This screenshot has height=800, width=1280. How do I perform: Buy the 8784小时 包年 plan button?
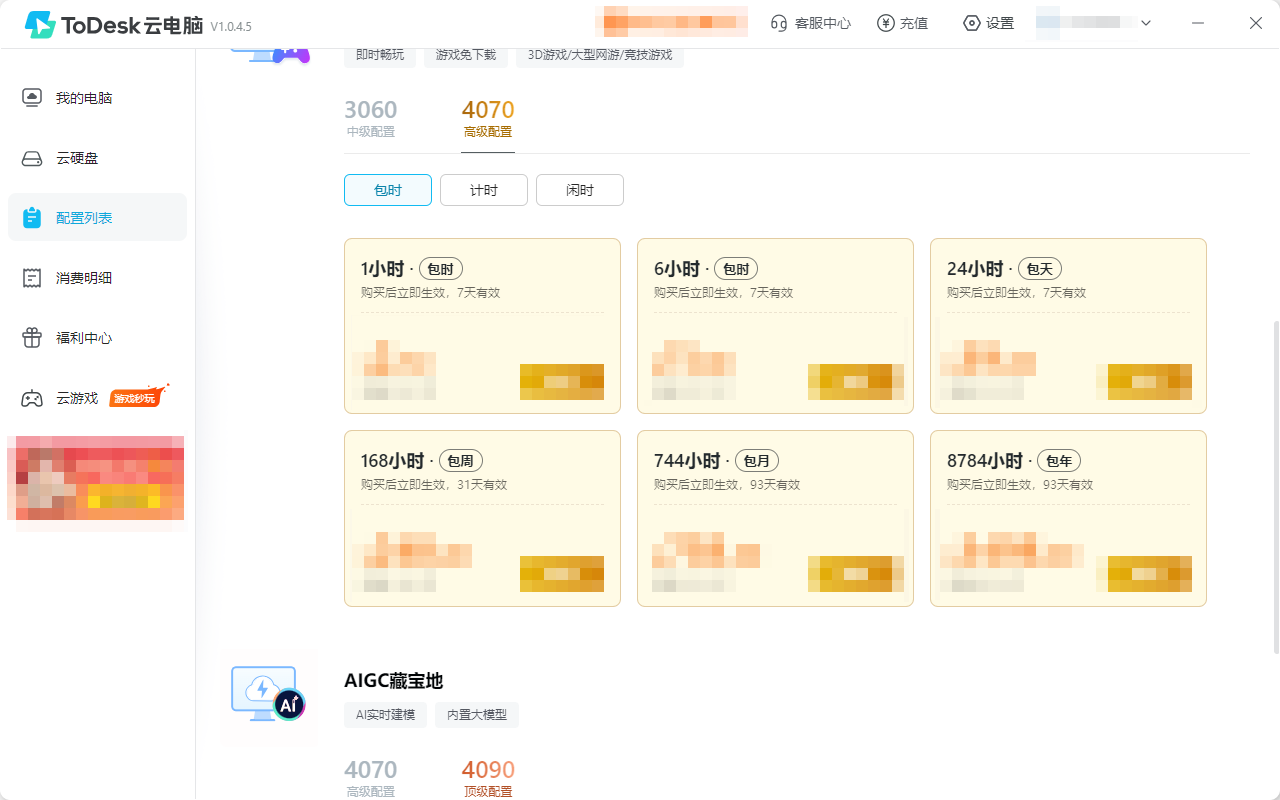click(x=1150, y=574)
